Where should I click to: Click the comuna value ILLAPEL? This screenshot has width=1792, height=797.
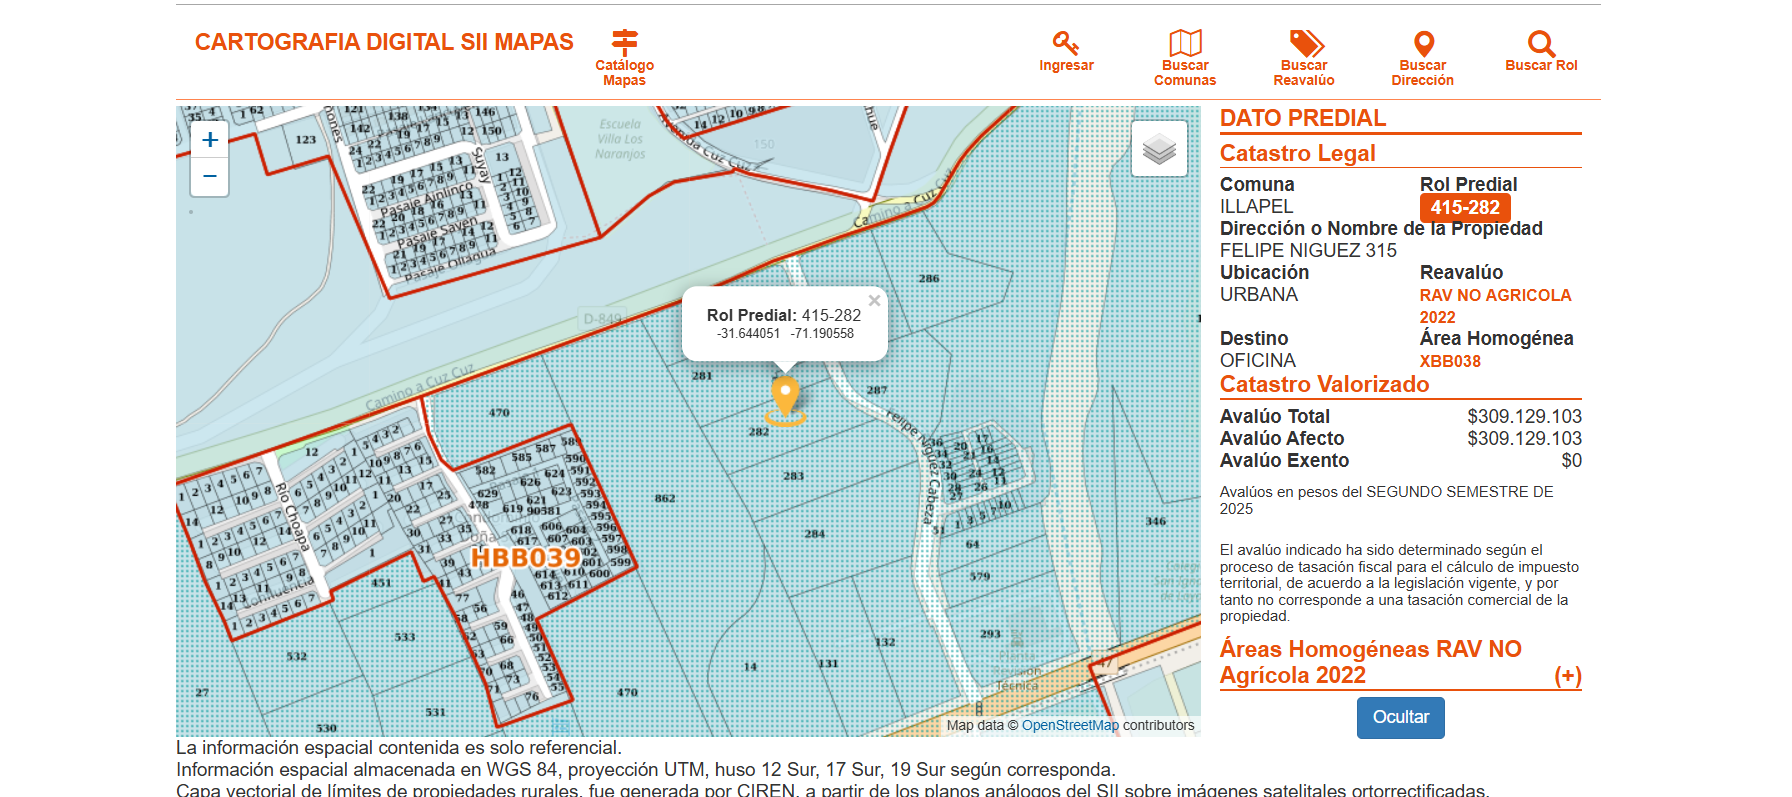click(x=1256, y=206)
